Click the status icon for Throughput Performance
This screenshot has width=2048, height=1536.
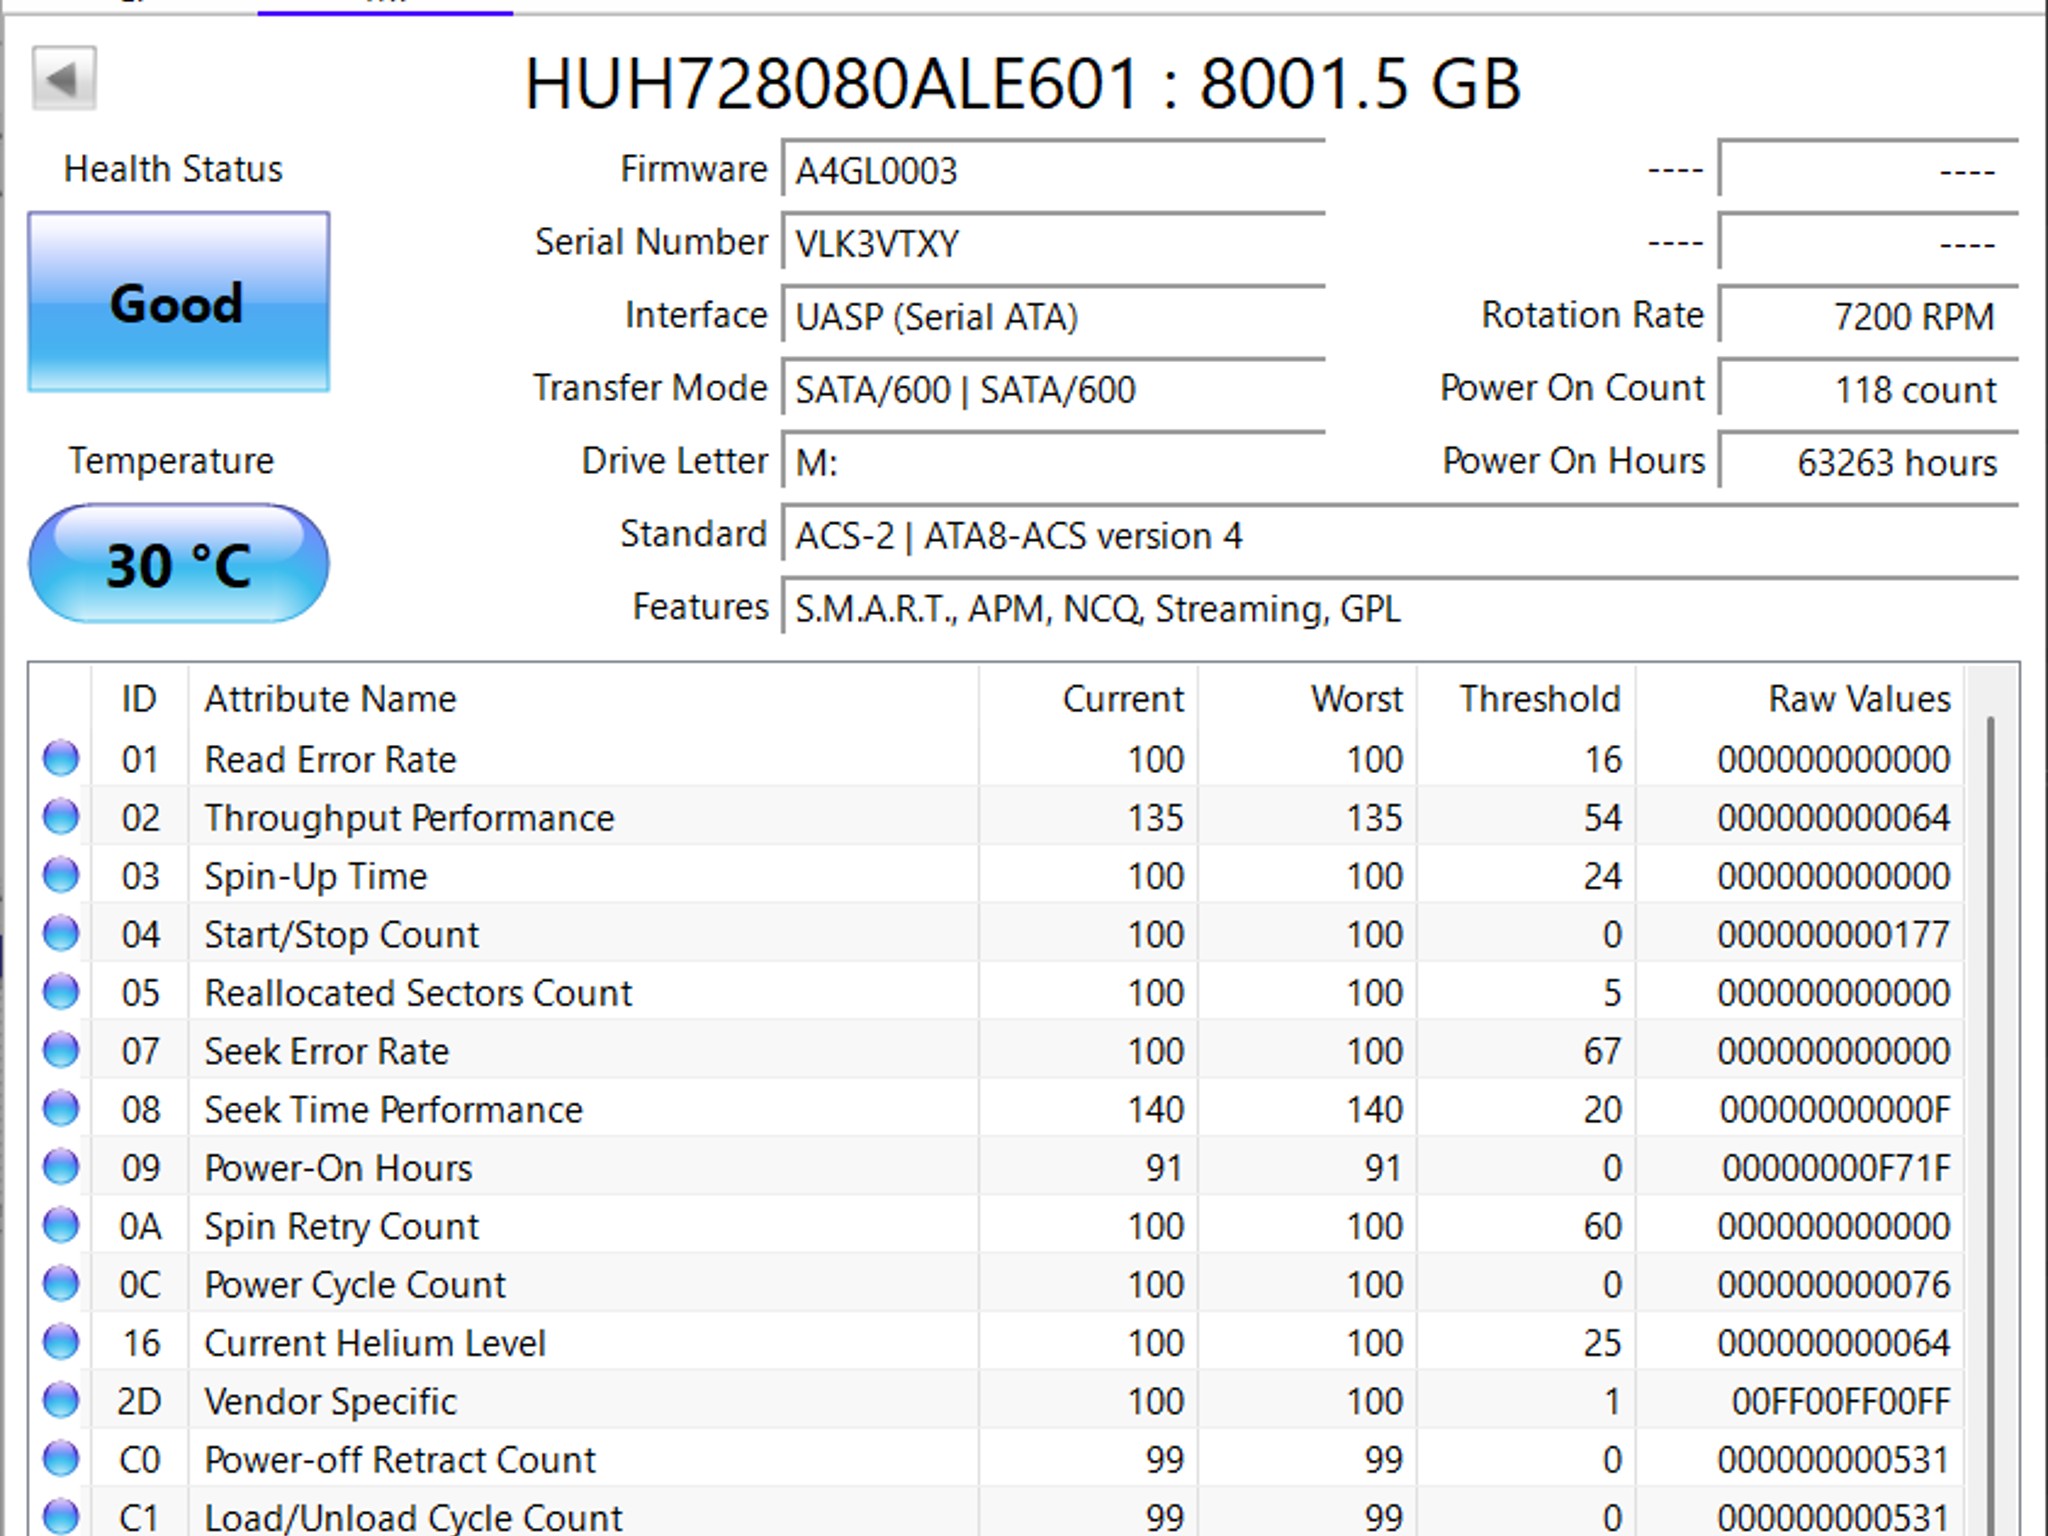pyautogui.click(x=61, y=817)
